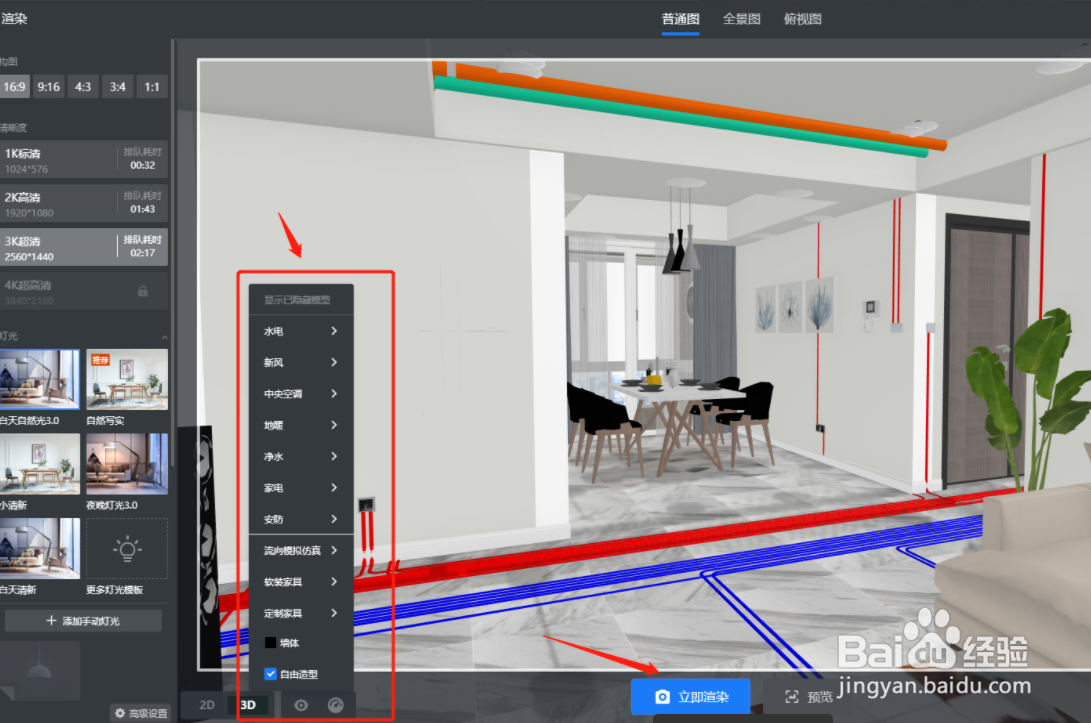Expand the 中央空调 submenu arrow
This screenshot has width=1091, height=723.
click(x=334, y=394)
